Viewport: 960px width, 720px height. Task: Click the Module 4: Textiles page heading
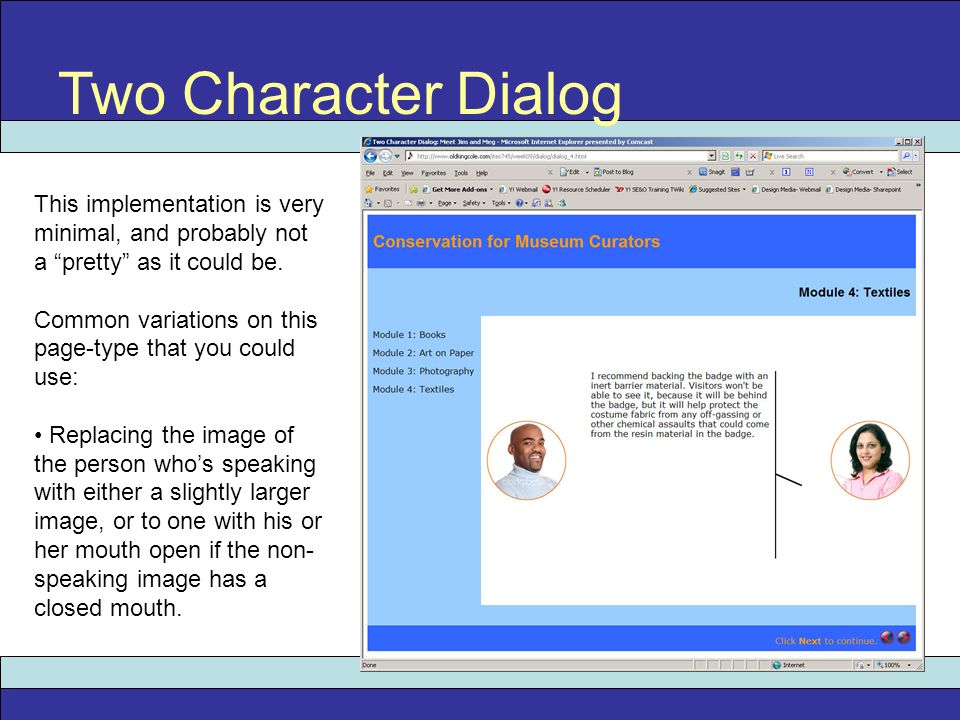click(854, 293)
